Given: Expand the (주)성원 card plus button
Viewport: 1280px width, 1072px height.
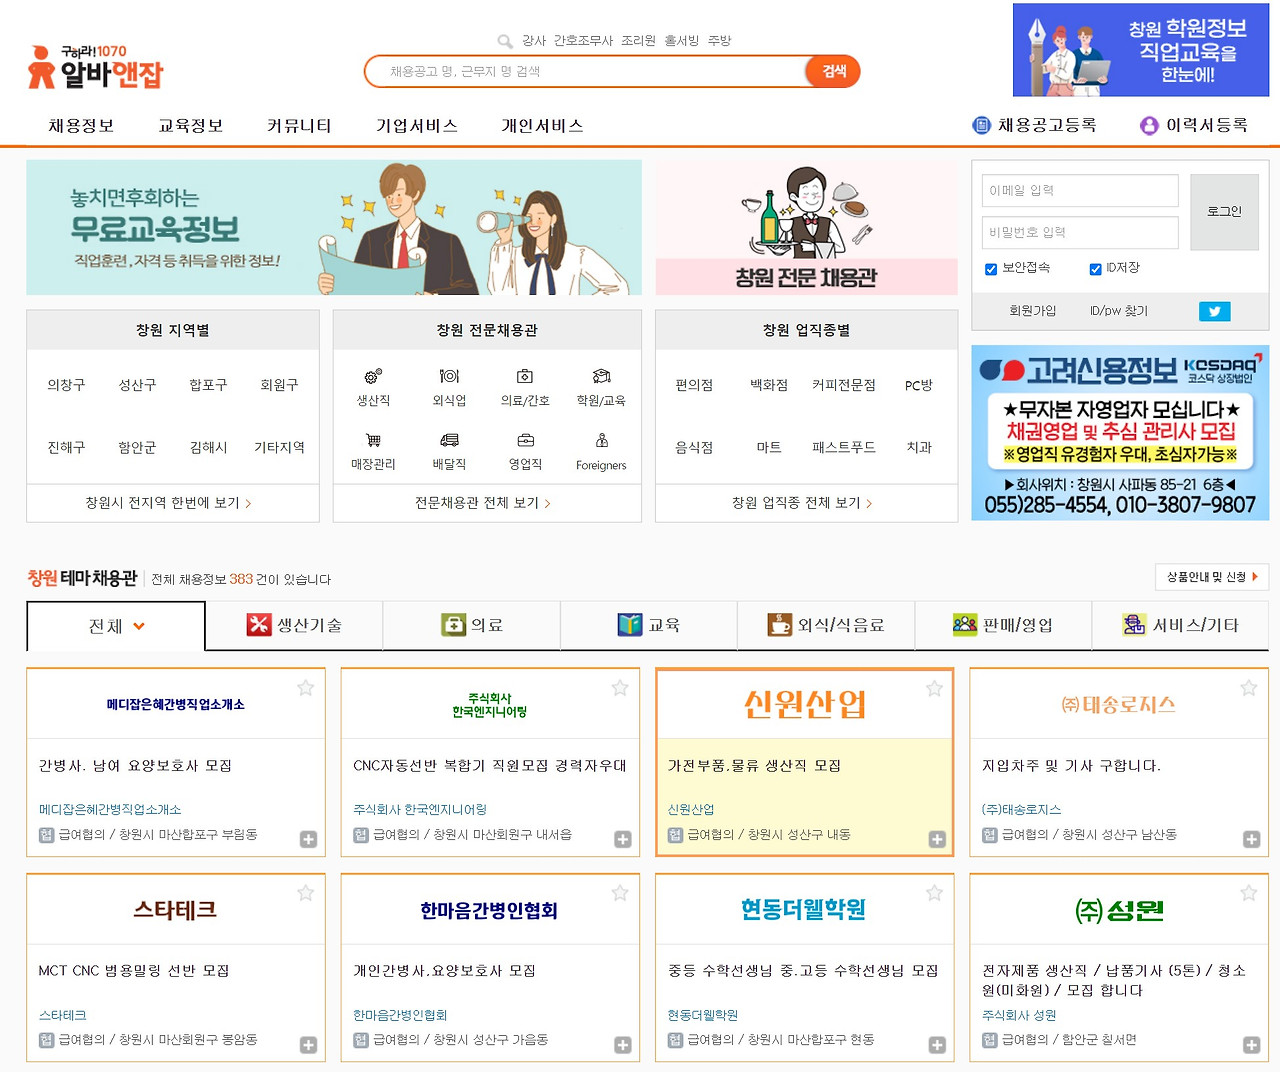Looking at the screenshot, I should [1251, 1045].
